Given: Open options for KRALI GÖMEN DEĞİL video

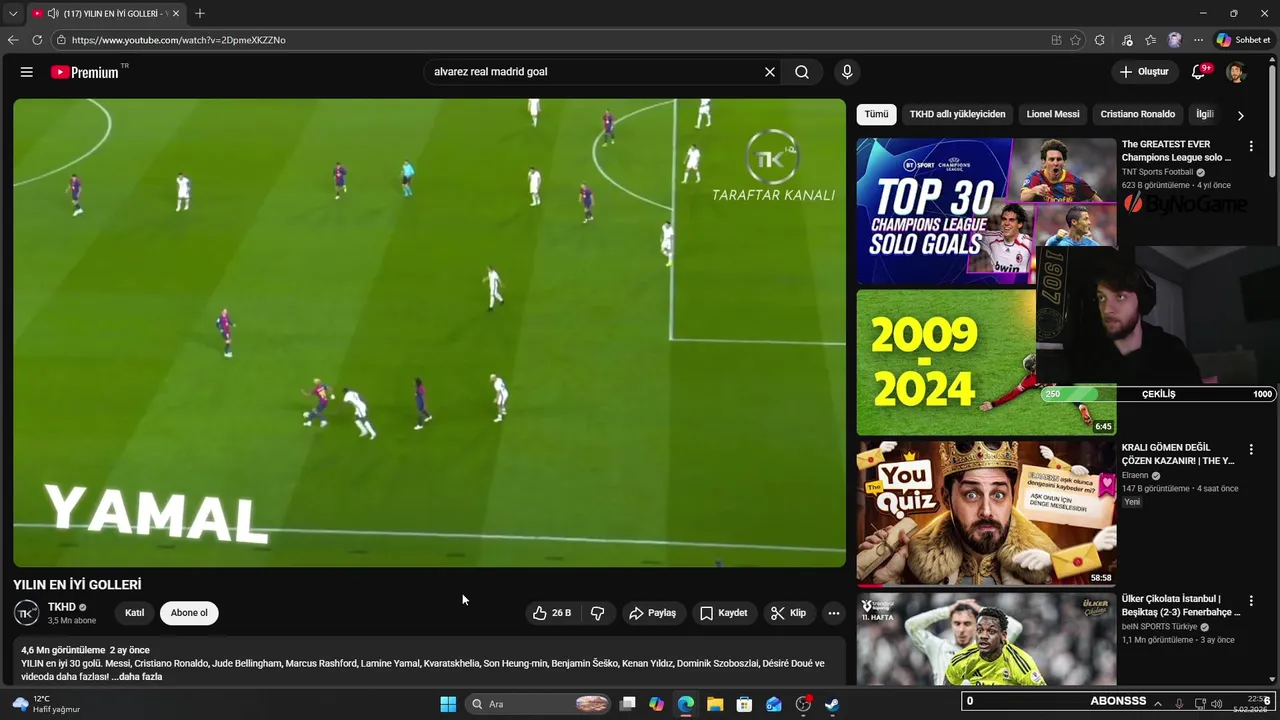Looking at the screenshot, I should pos(1250,450).
